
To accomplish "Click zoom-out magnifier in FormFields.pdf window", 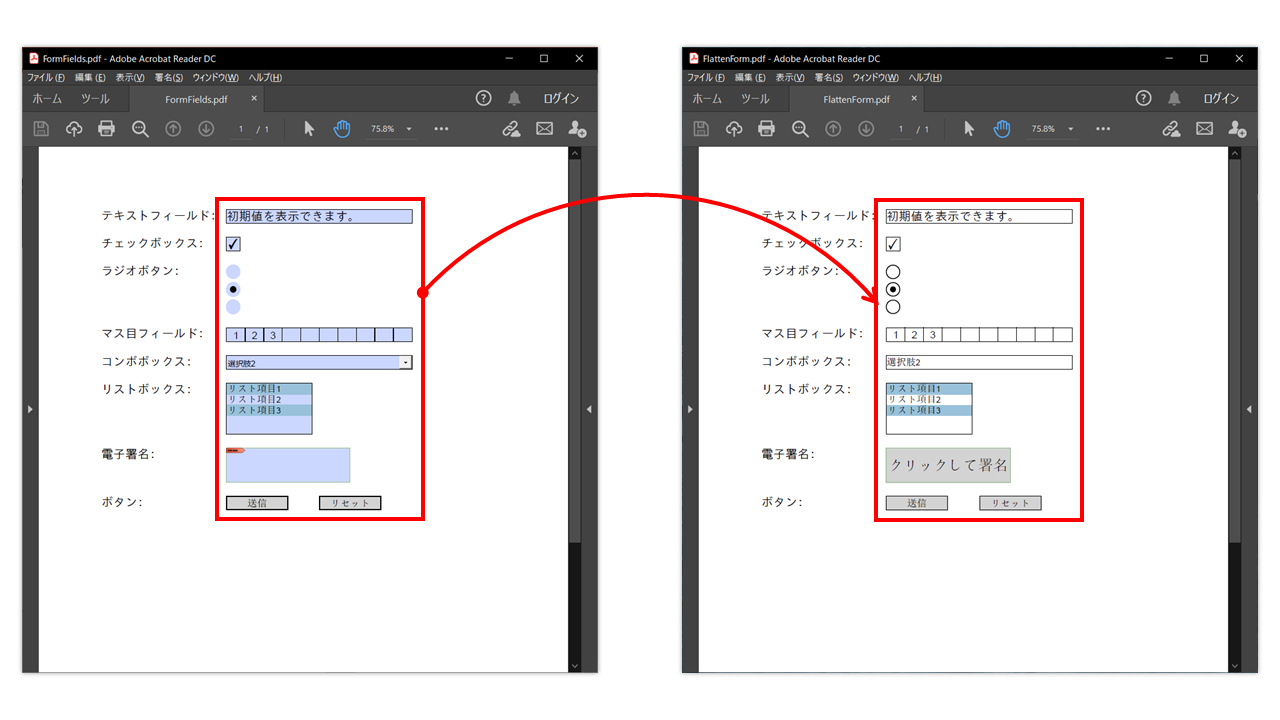I will coord(140,129).
